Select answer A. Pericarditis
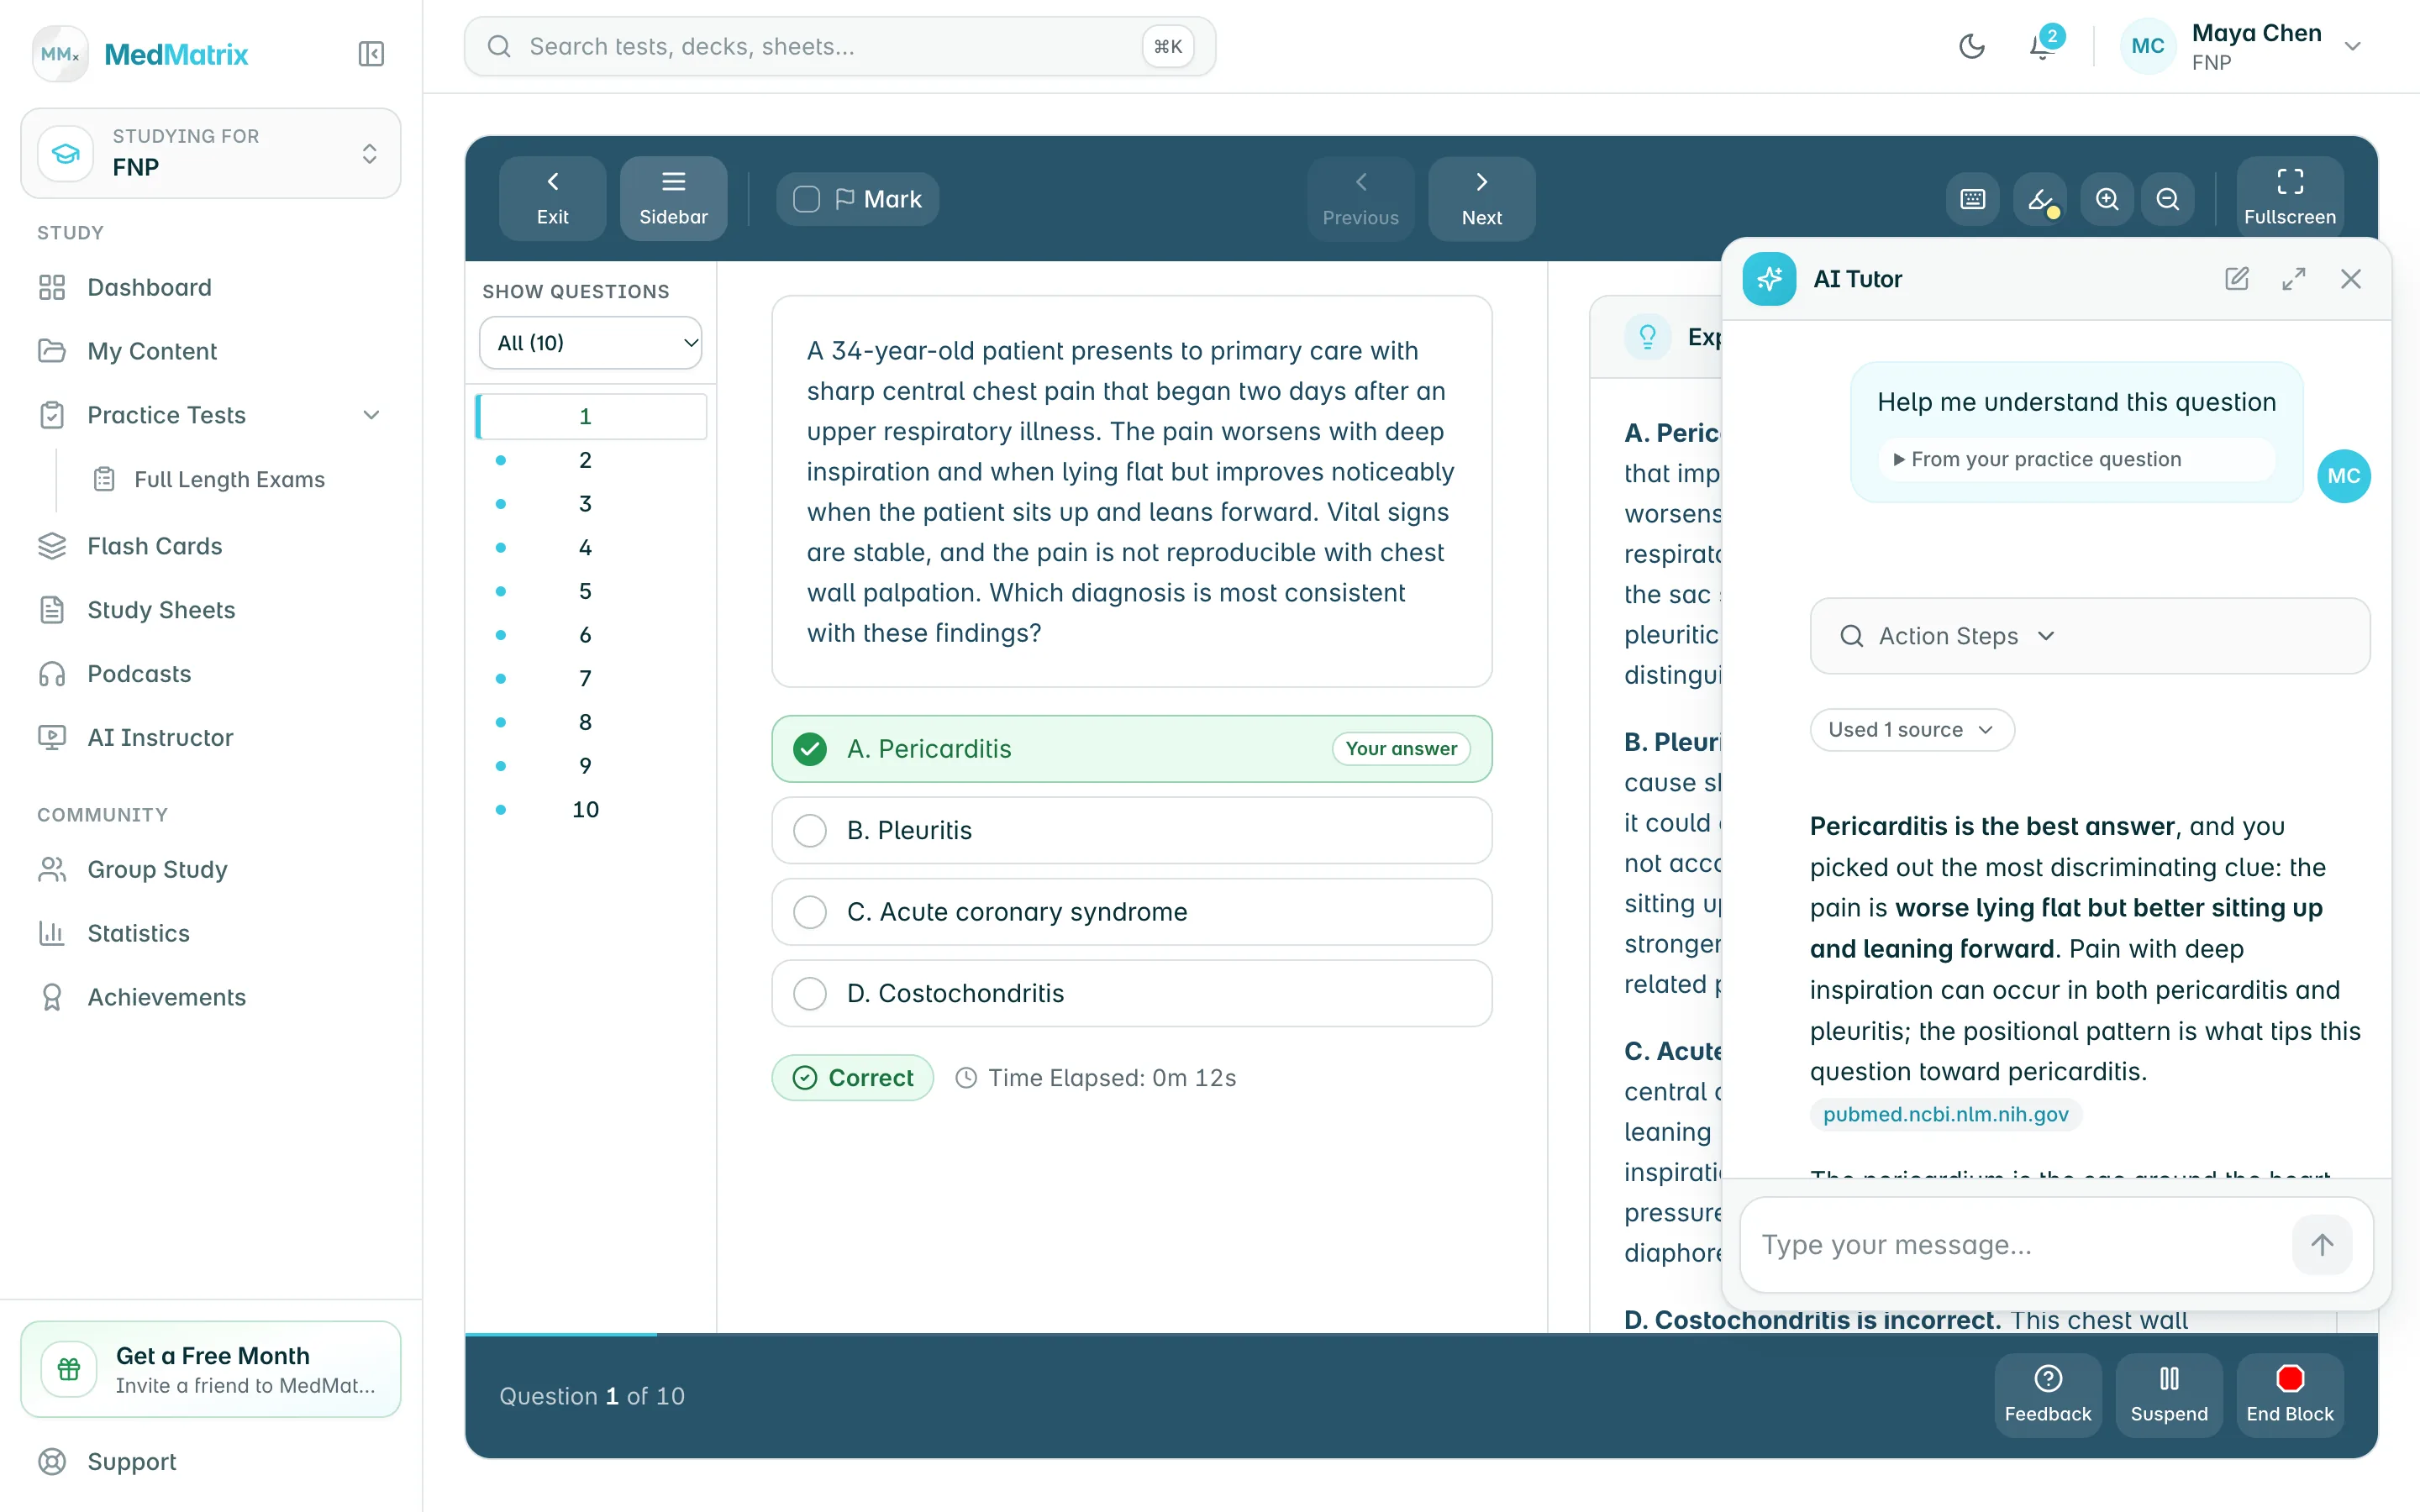 coord(1131,749)
